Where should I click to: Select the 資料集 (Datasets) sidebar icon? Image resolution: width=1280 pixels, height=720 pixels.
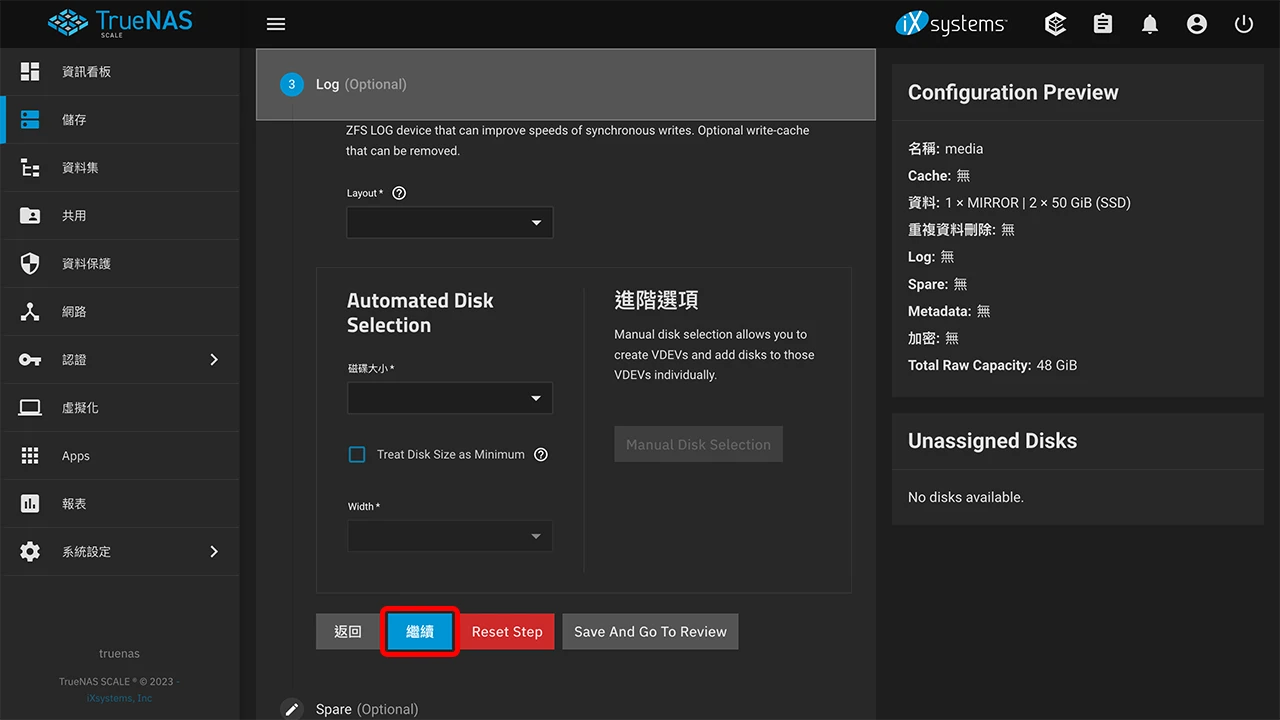(x=29, y=167)
